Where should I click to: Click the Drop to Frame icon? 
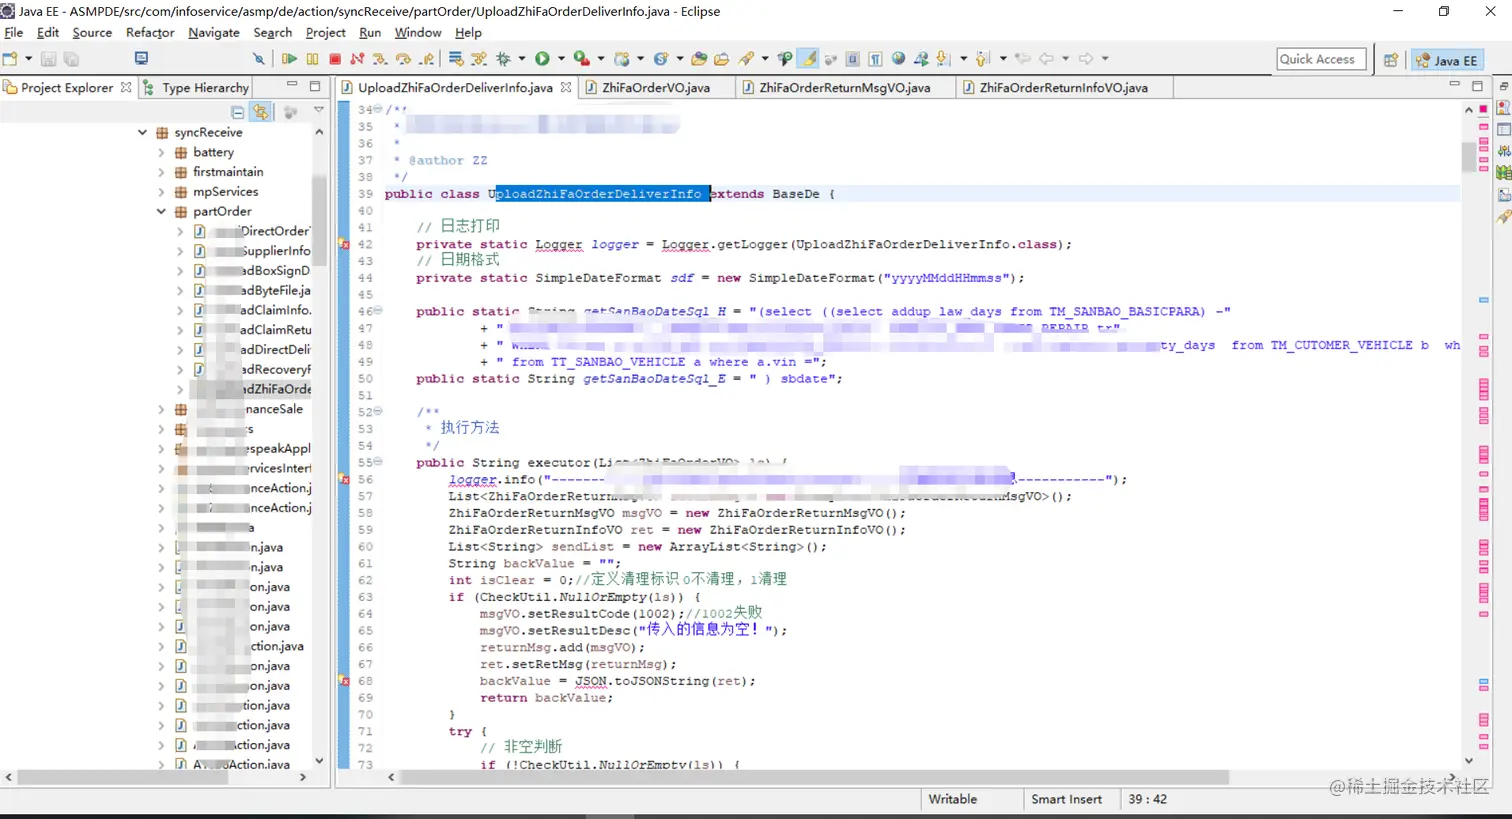coord(456,59)
